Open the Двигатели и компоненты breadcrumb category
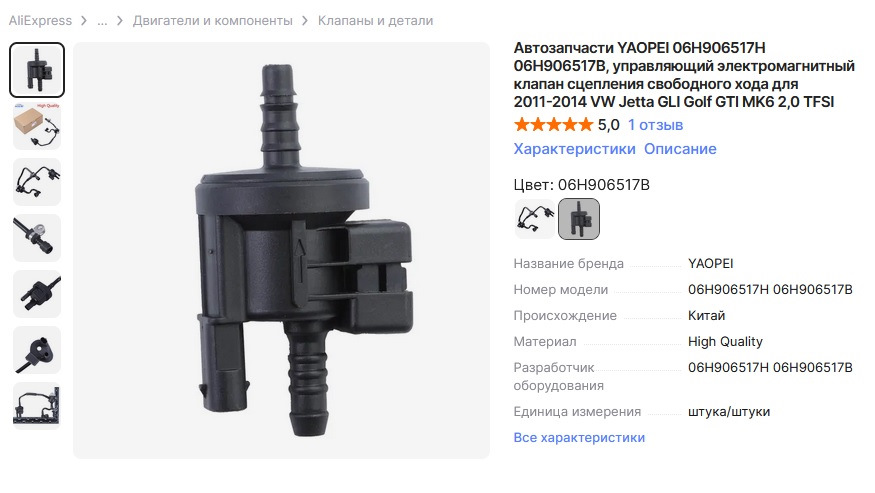This screenshot has width=875, height=493. 213,21
